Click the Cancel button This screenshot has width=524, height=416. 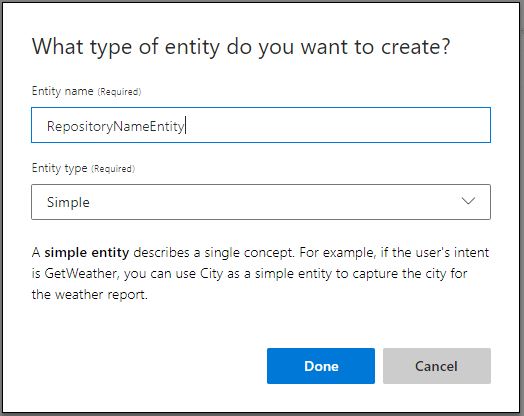pos(437,366)
